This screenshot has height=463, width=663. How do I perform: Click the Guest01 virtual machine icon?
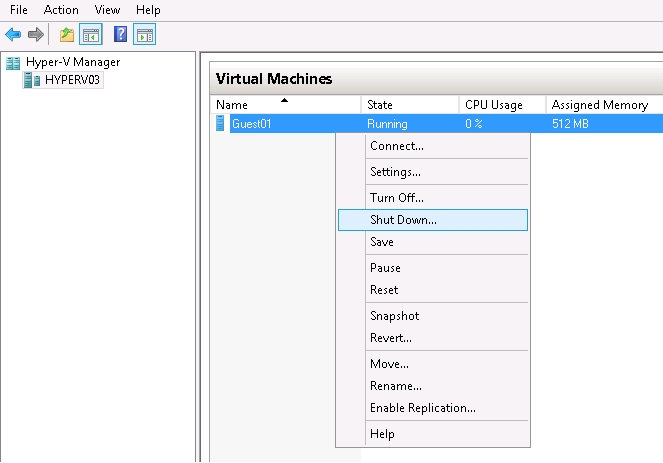pyautogui.click(x=220, y=123)
